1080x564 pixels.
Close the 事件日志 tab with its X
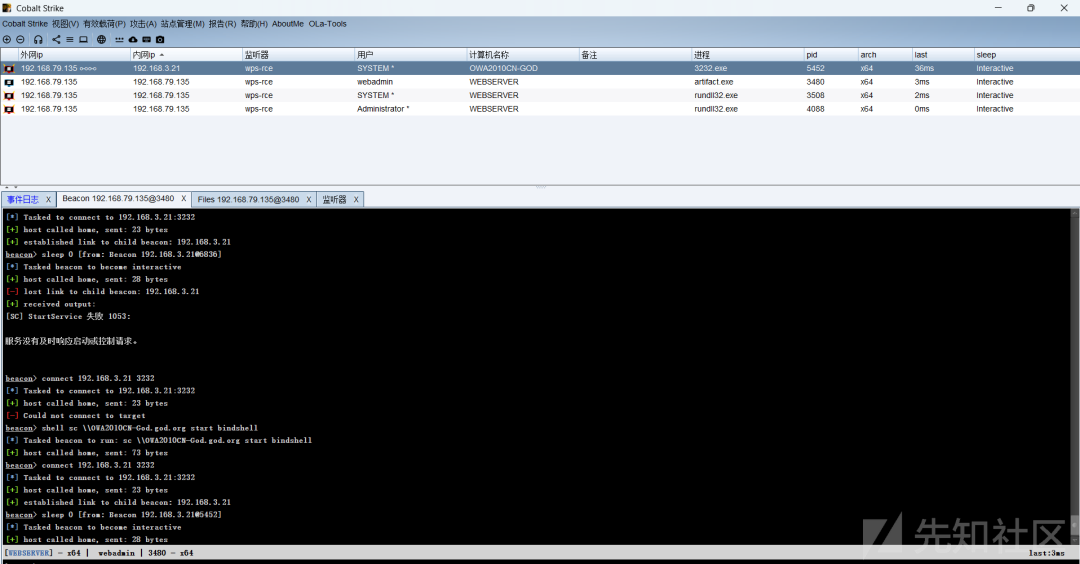pos(48,199)
